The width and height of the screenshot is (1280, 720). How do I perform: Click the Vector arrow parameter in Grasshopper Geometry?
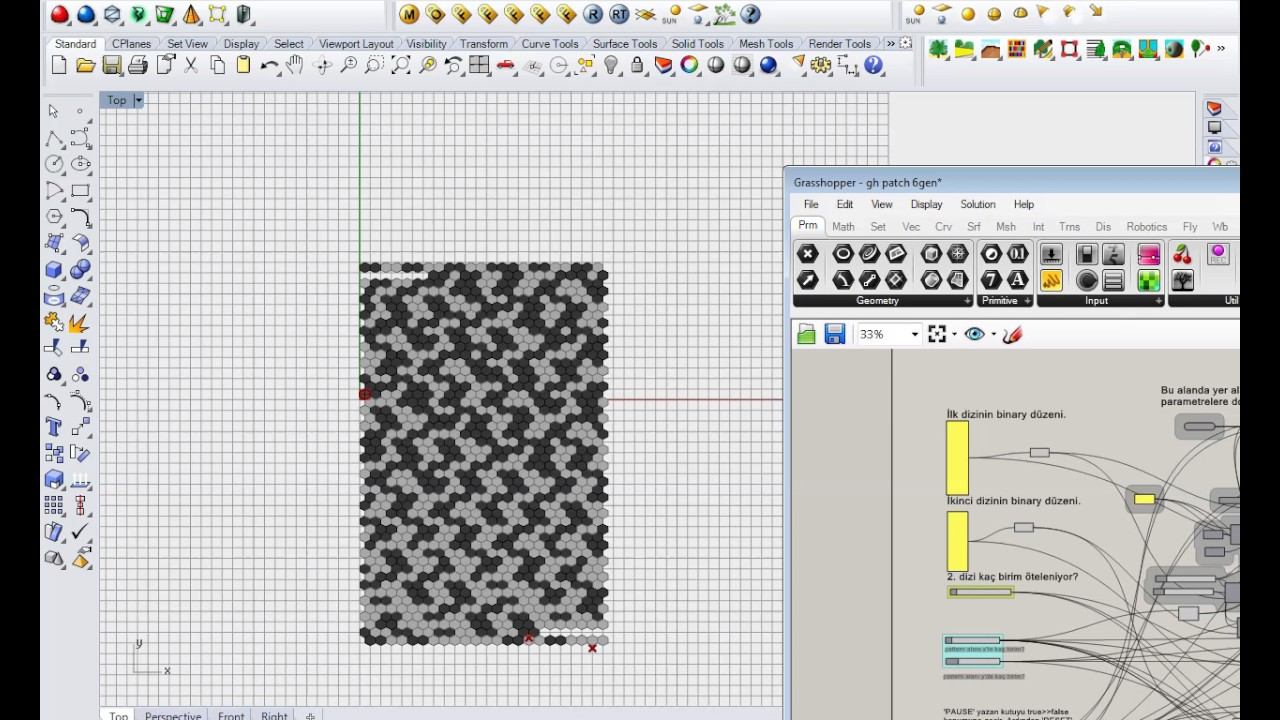808,280
